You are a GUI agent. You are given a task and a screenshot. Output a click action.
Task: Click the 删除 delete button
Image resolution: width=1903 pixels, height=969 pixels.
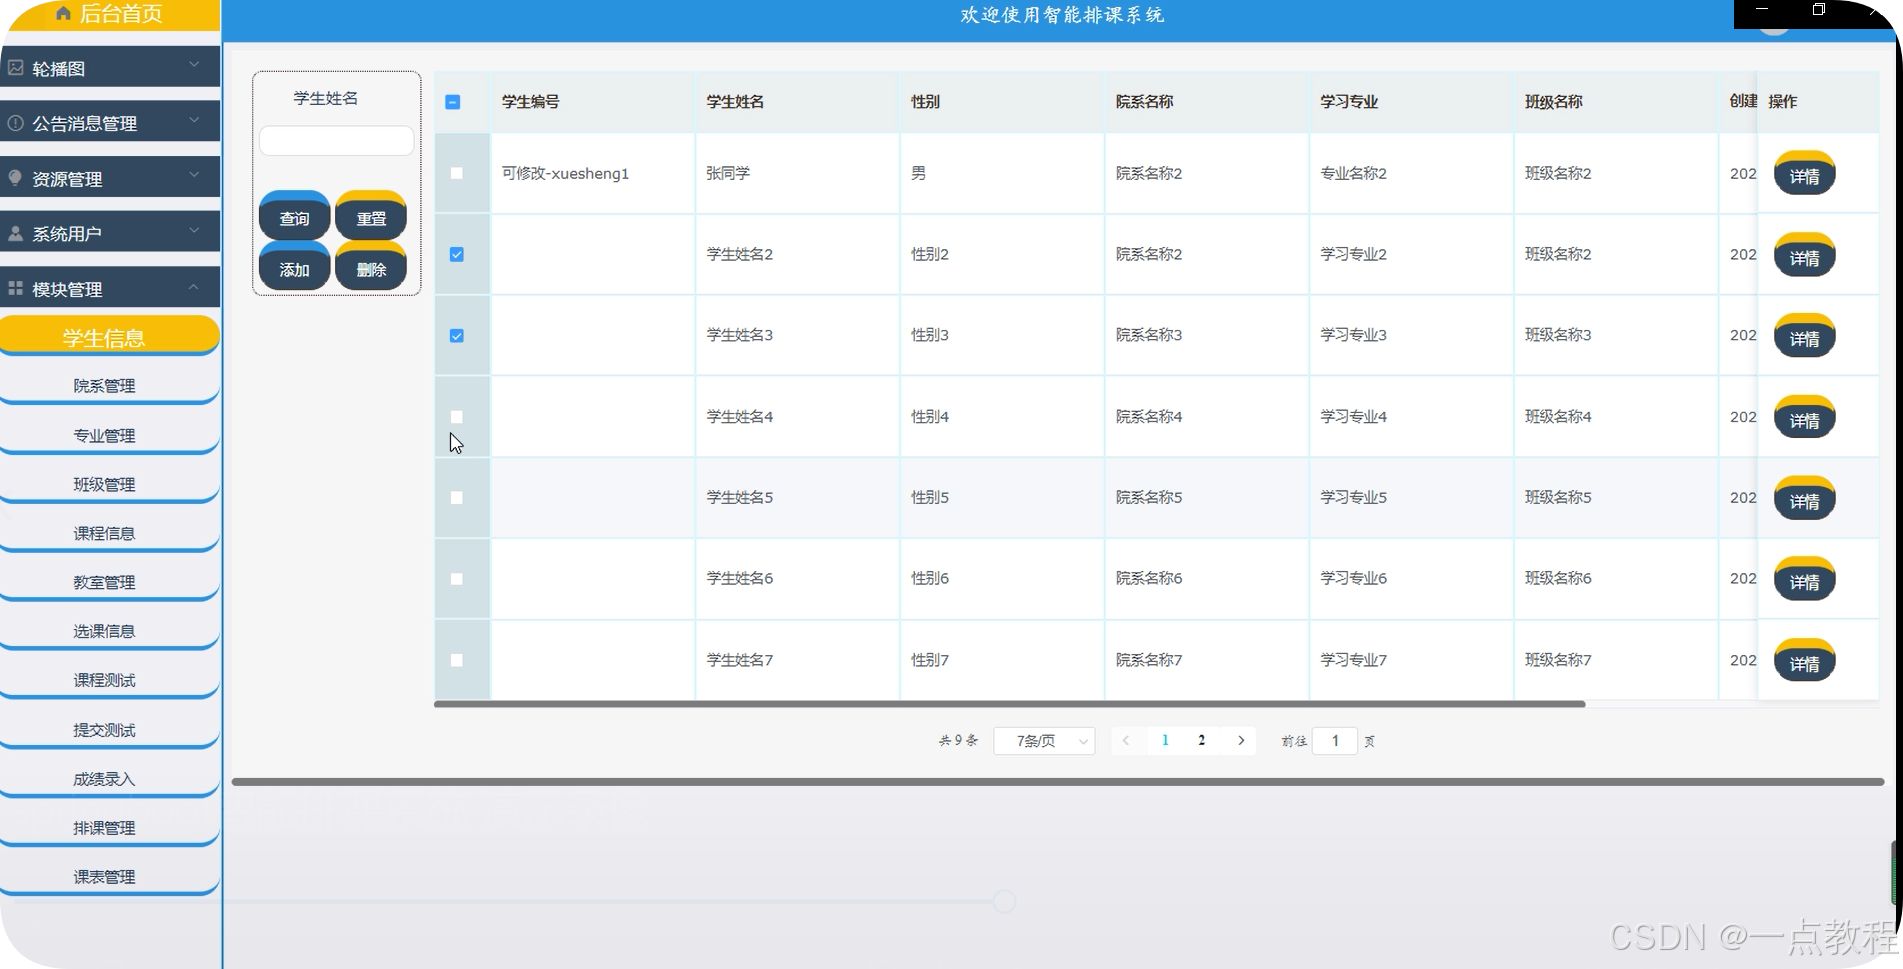point(371,267)
